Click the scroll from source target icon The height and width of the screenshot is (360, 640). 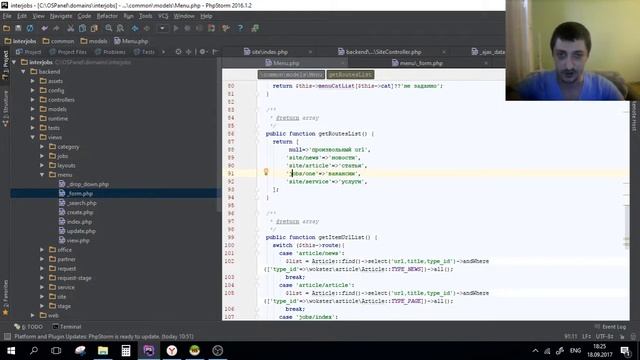point(178,52)
